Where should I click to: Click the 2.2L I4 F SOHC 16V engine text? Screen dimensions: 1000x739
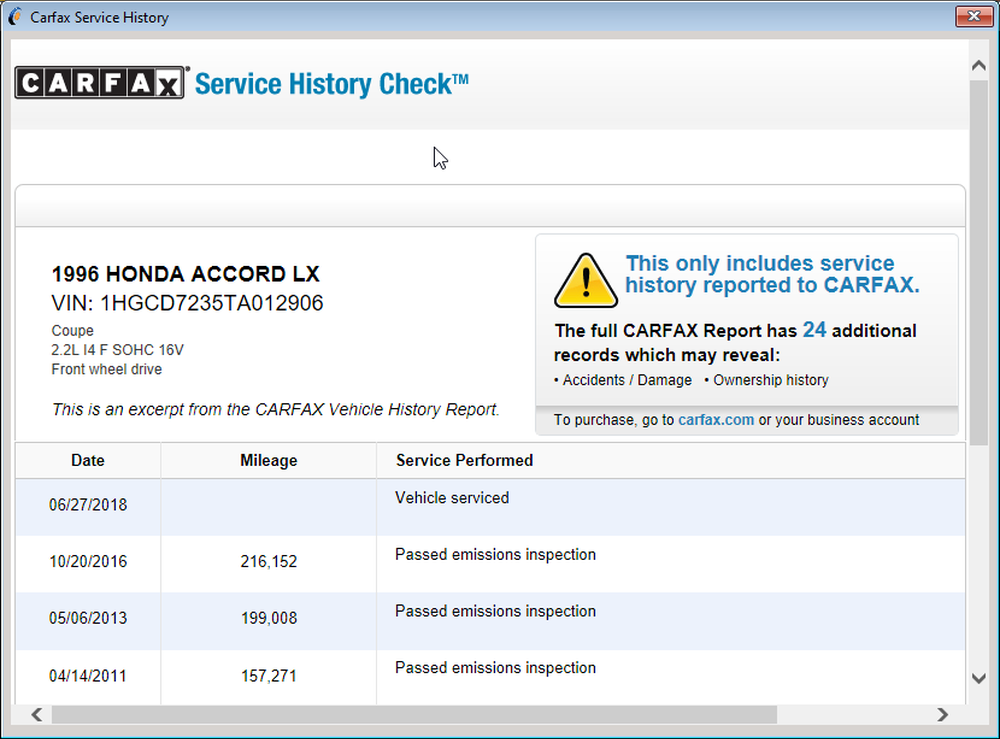tap(117, 350)
